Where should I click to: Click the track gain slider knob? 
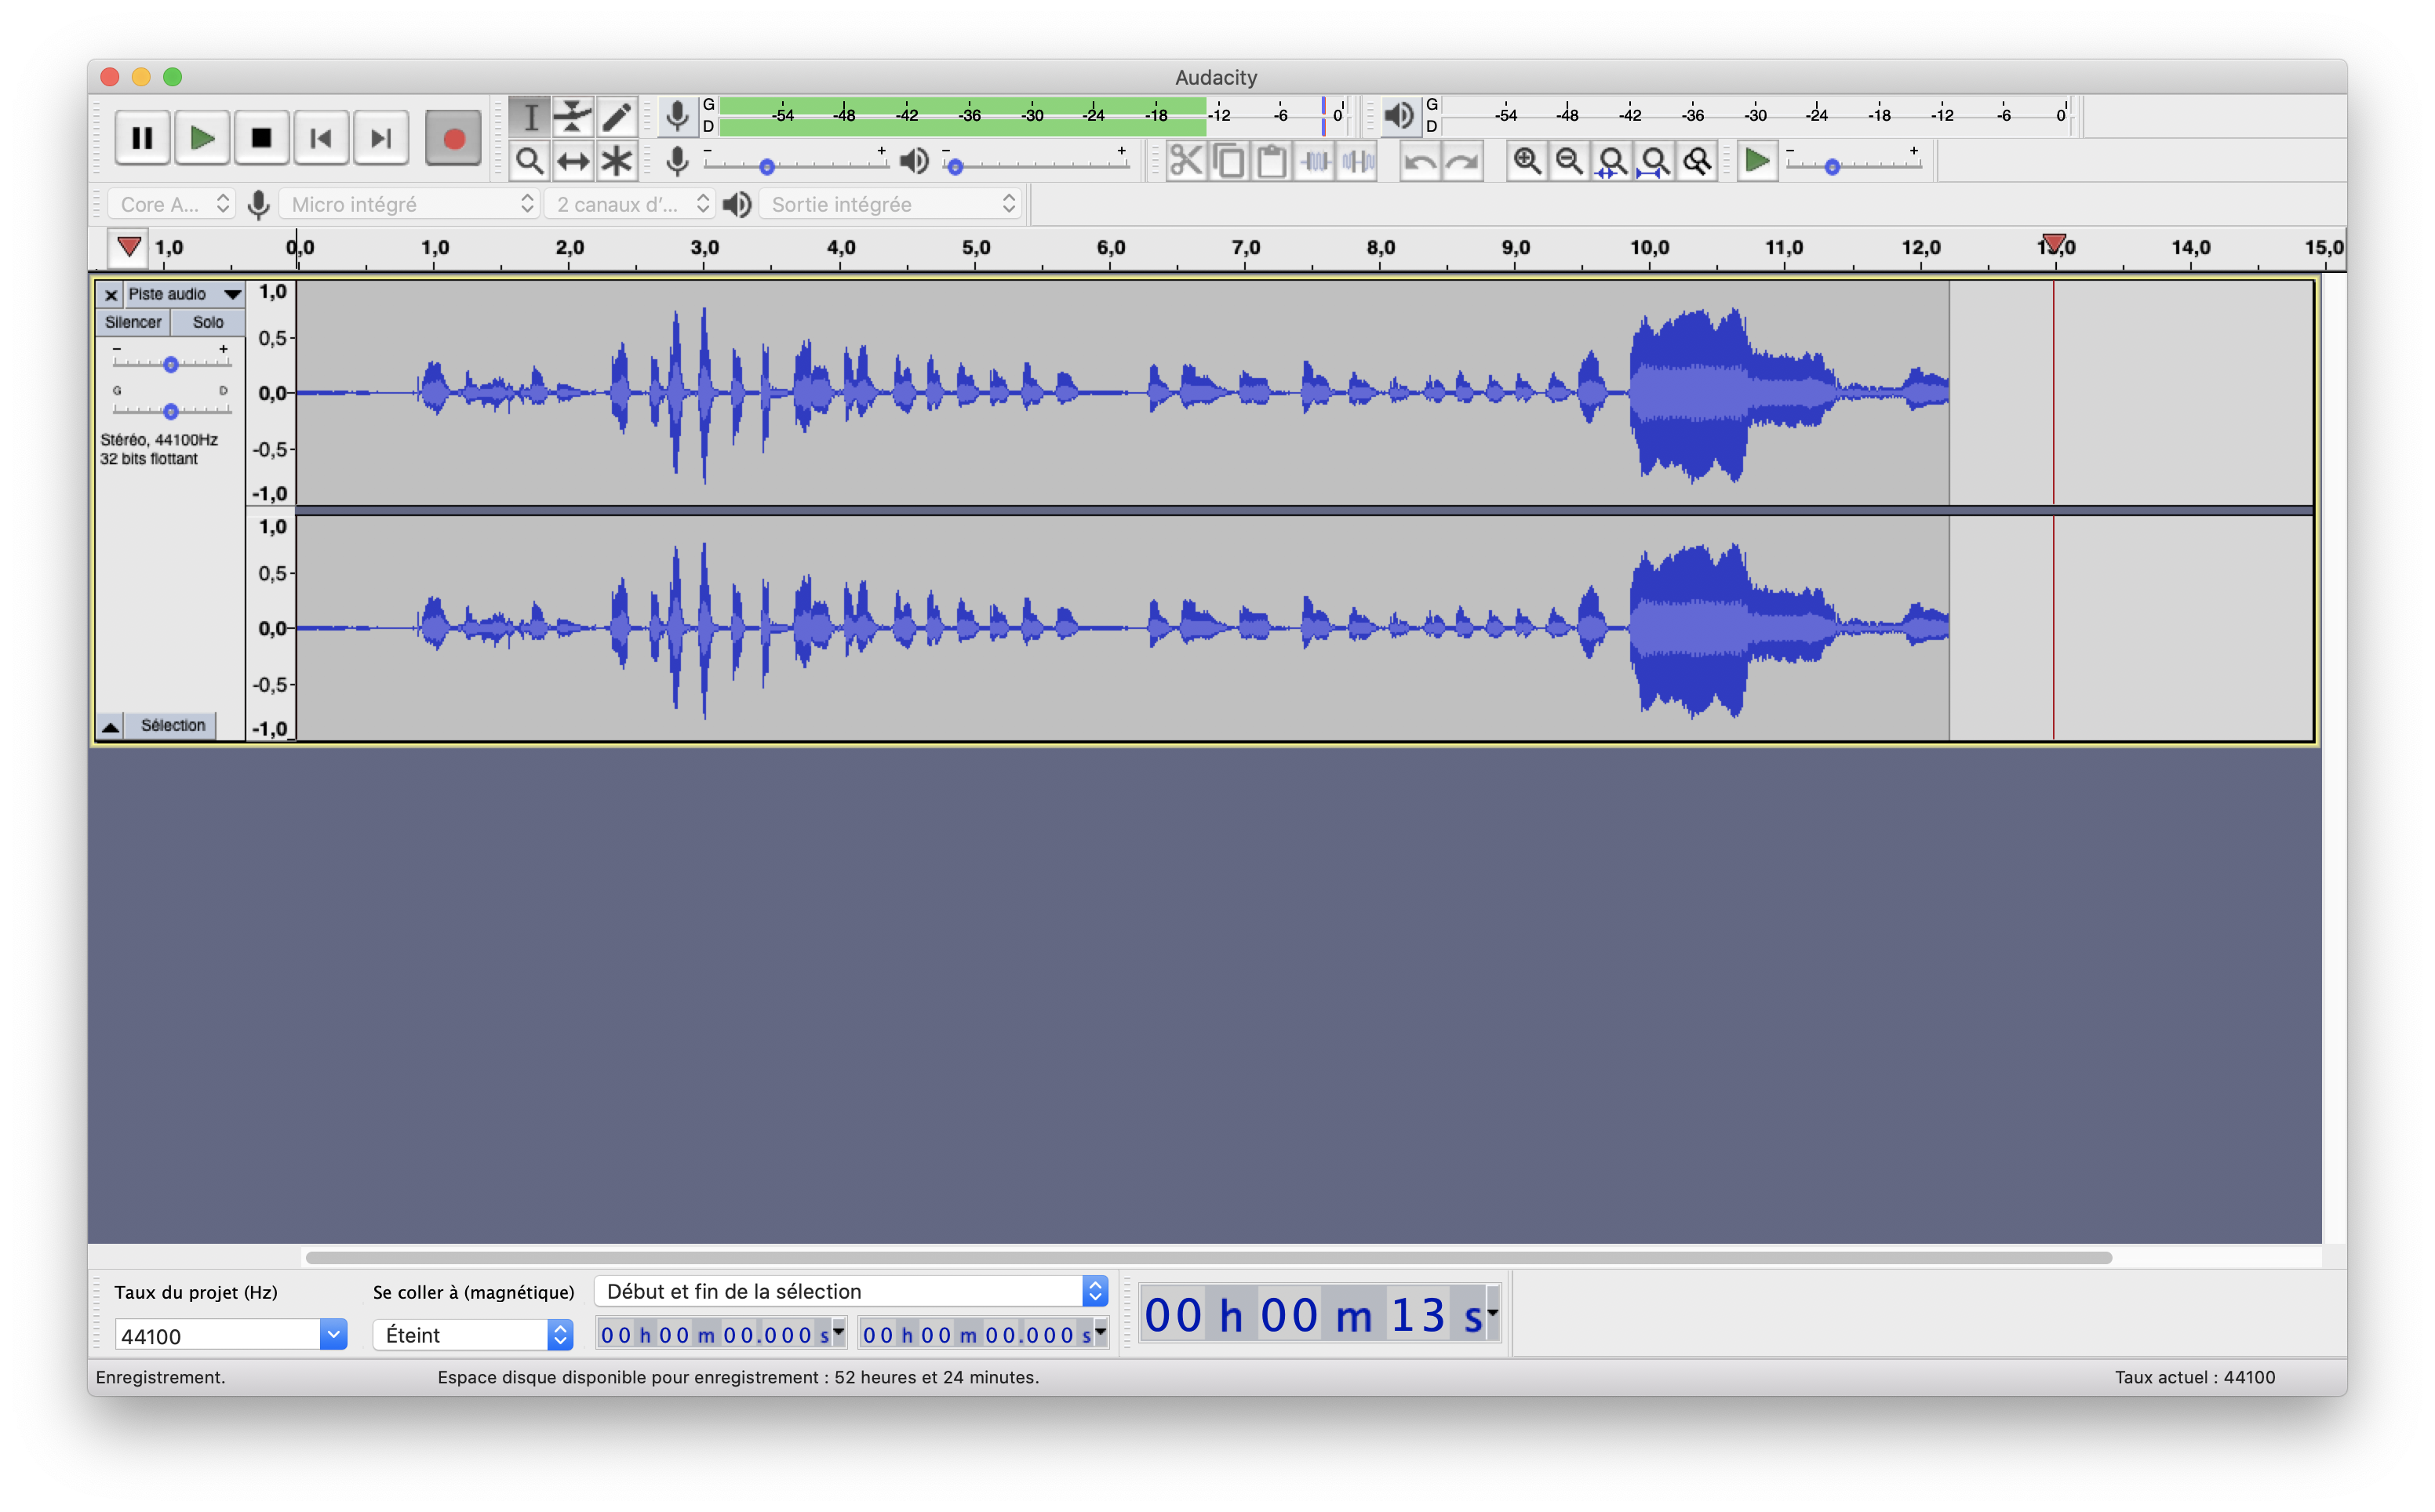click(171, 364)
